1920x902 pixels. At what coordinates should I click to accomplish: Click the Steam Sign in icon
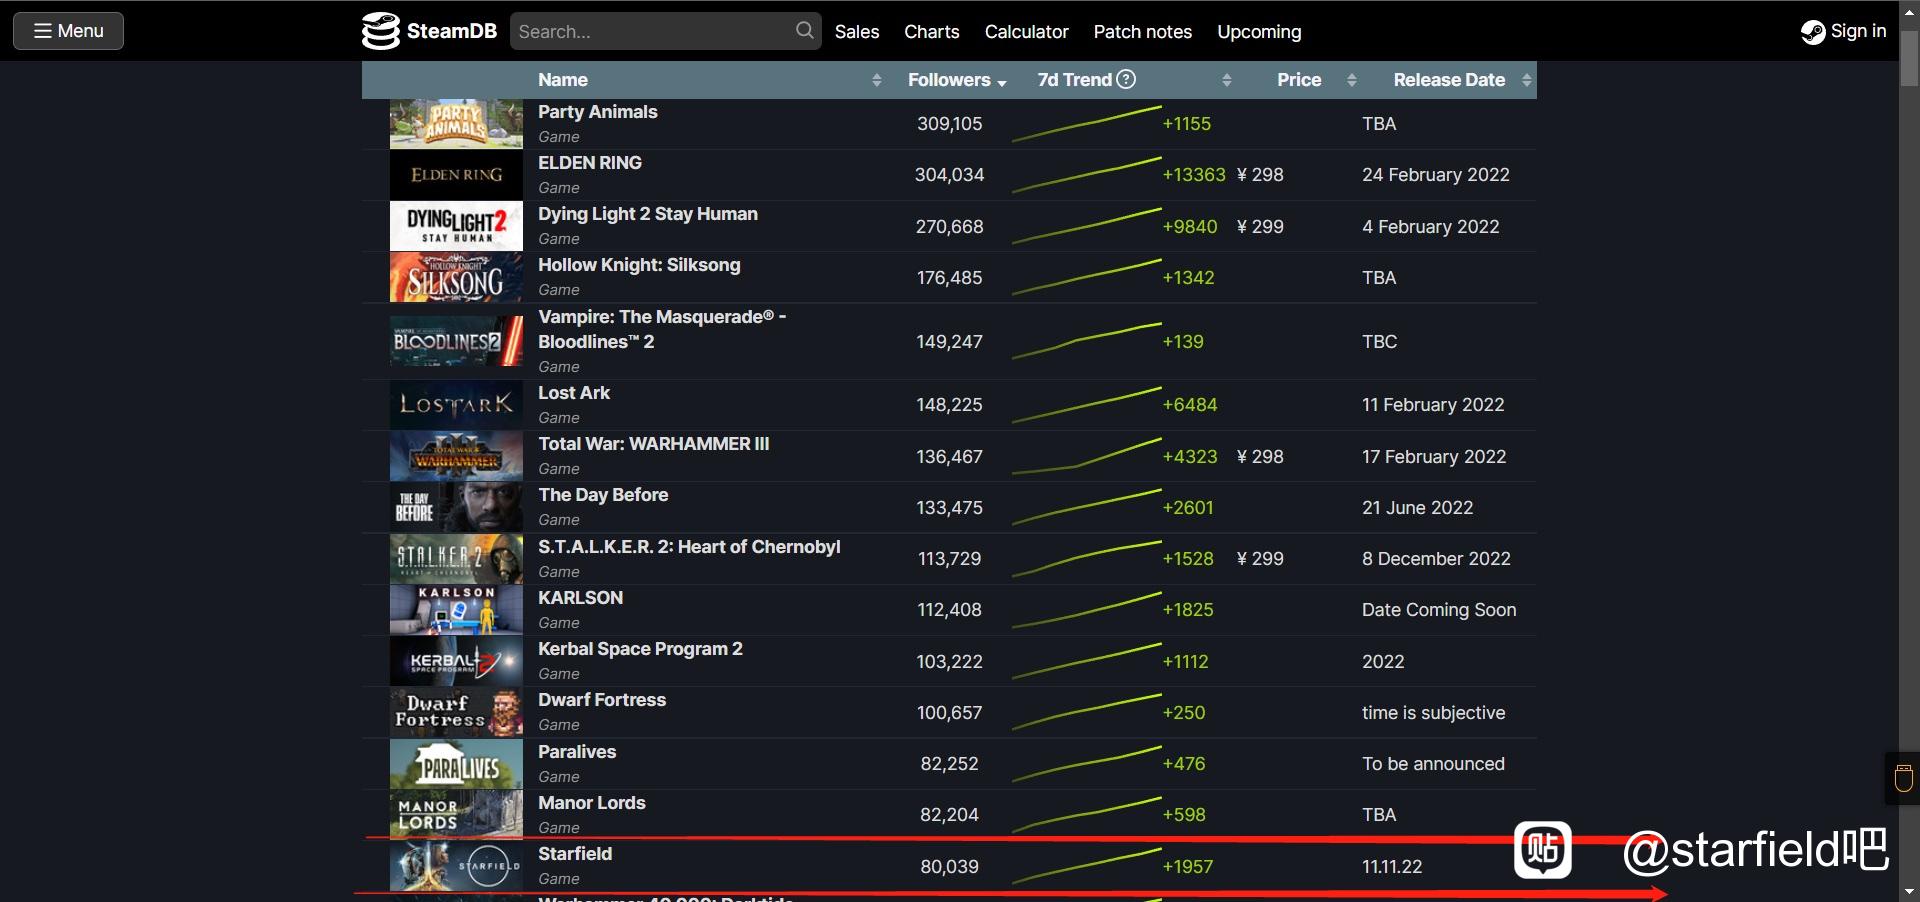pyautogui.click(x=1813, y=32)
